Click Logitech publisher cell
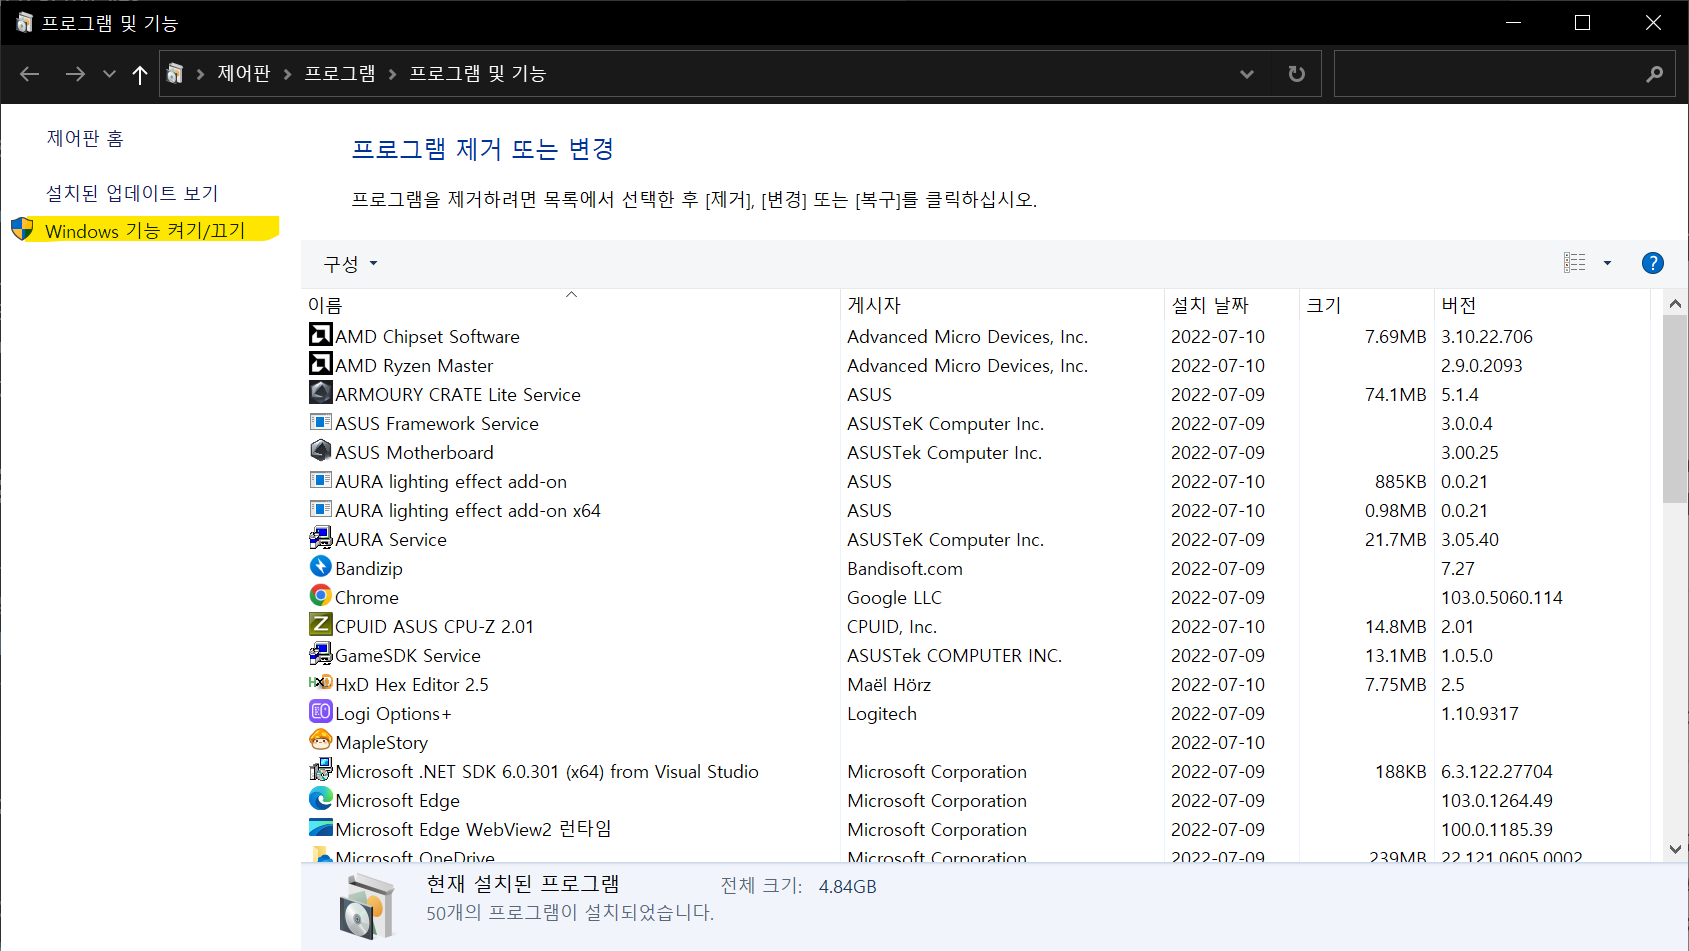The height and width of the screenshot is (951, 1689). [882, 714]
